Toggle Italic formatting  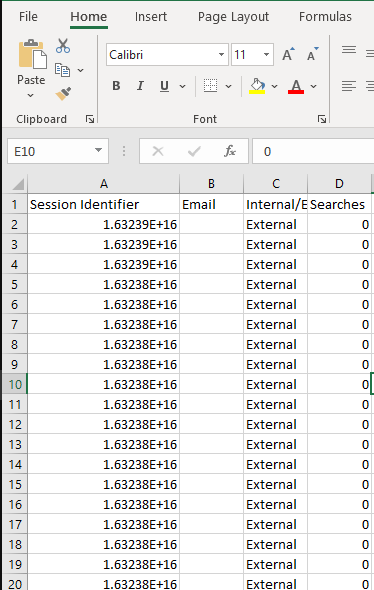point(140,86)
